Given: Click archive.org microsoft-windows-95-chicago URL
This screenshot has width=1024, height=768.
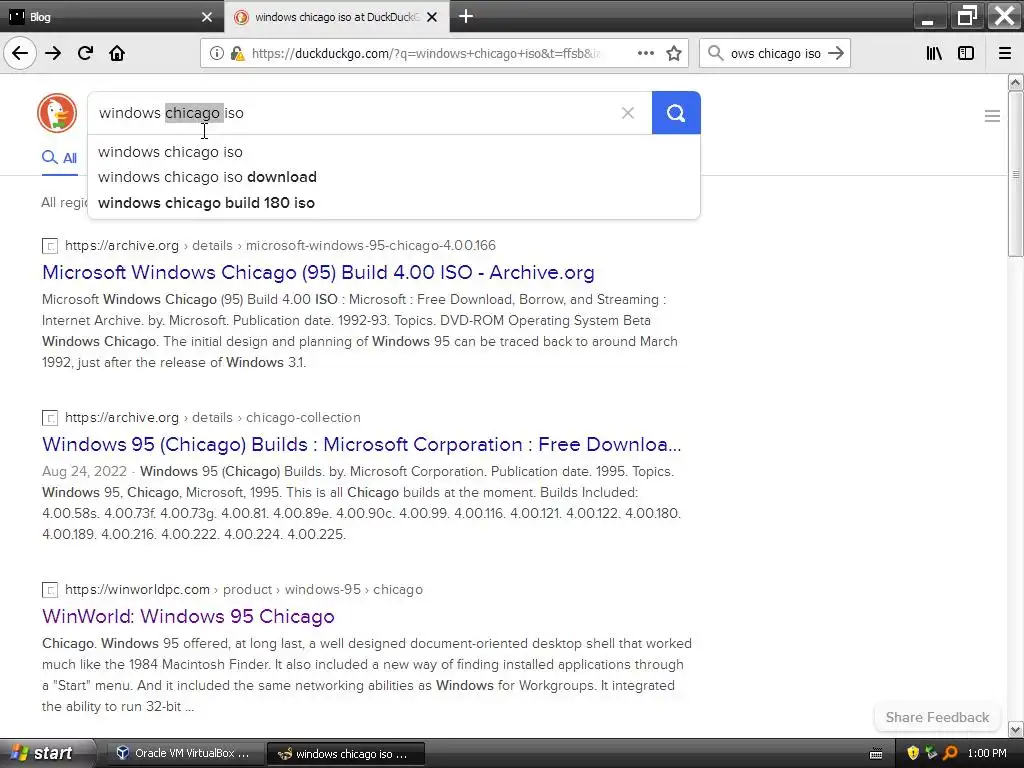Looking at the screenshot, I should coord(280,246).
